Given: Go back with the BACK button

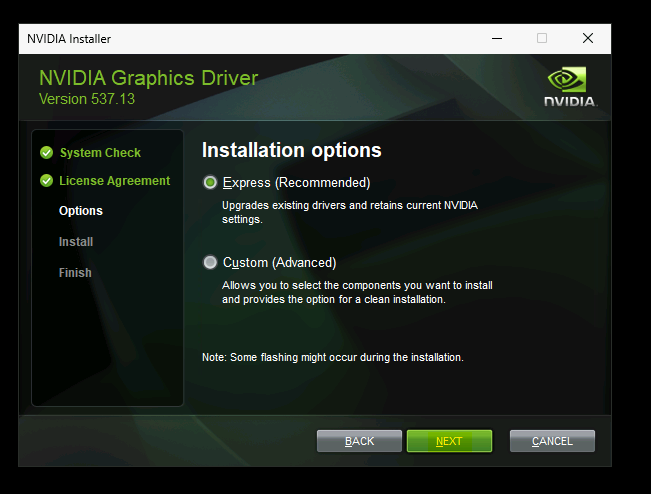Looking at the screenshot, I should click(359, 441).
